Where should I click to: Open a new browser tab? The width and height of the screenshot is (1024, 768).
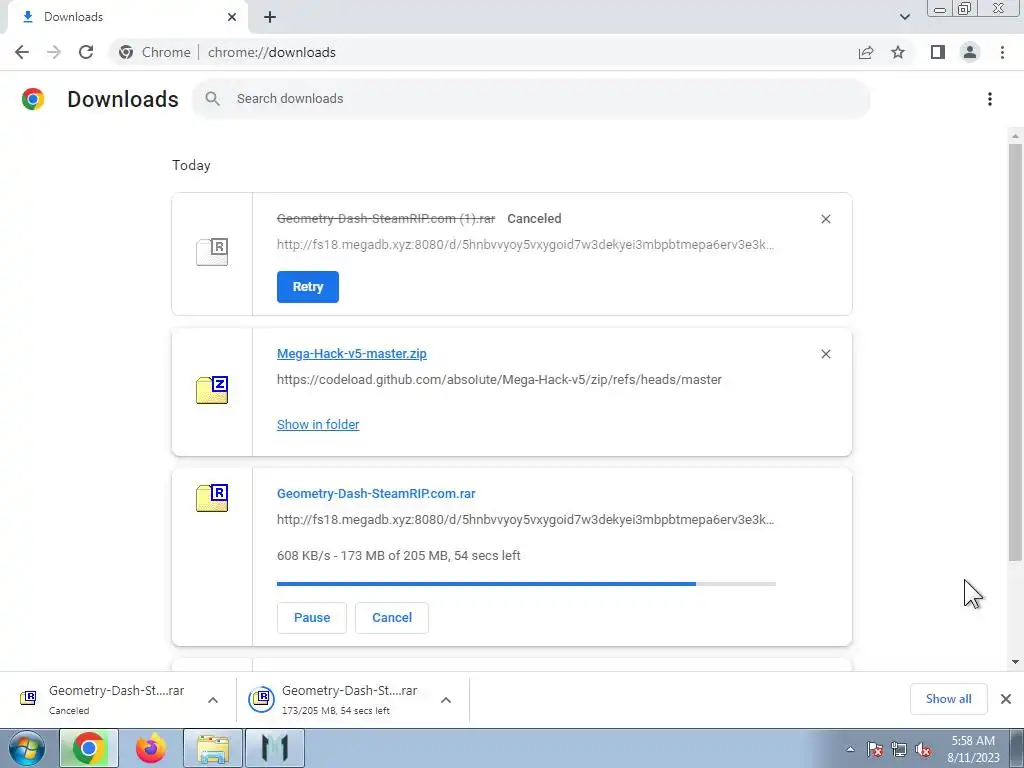click(x=270, y=17)
